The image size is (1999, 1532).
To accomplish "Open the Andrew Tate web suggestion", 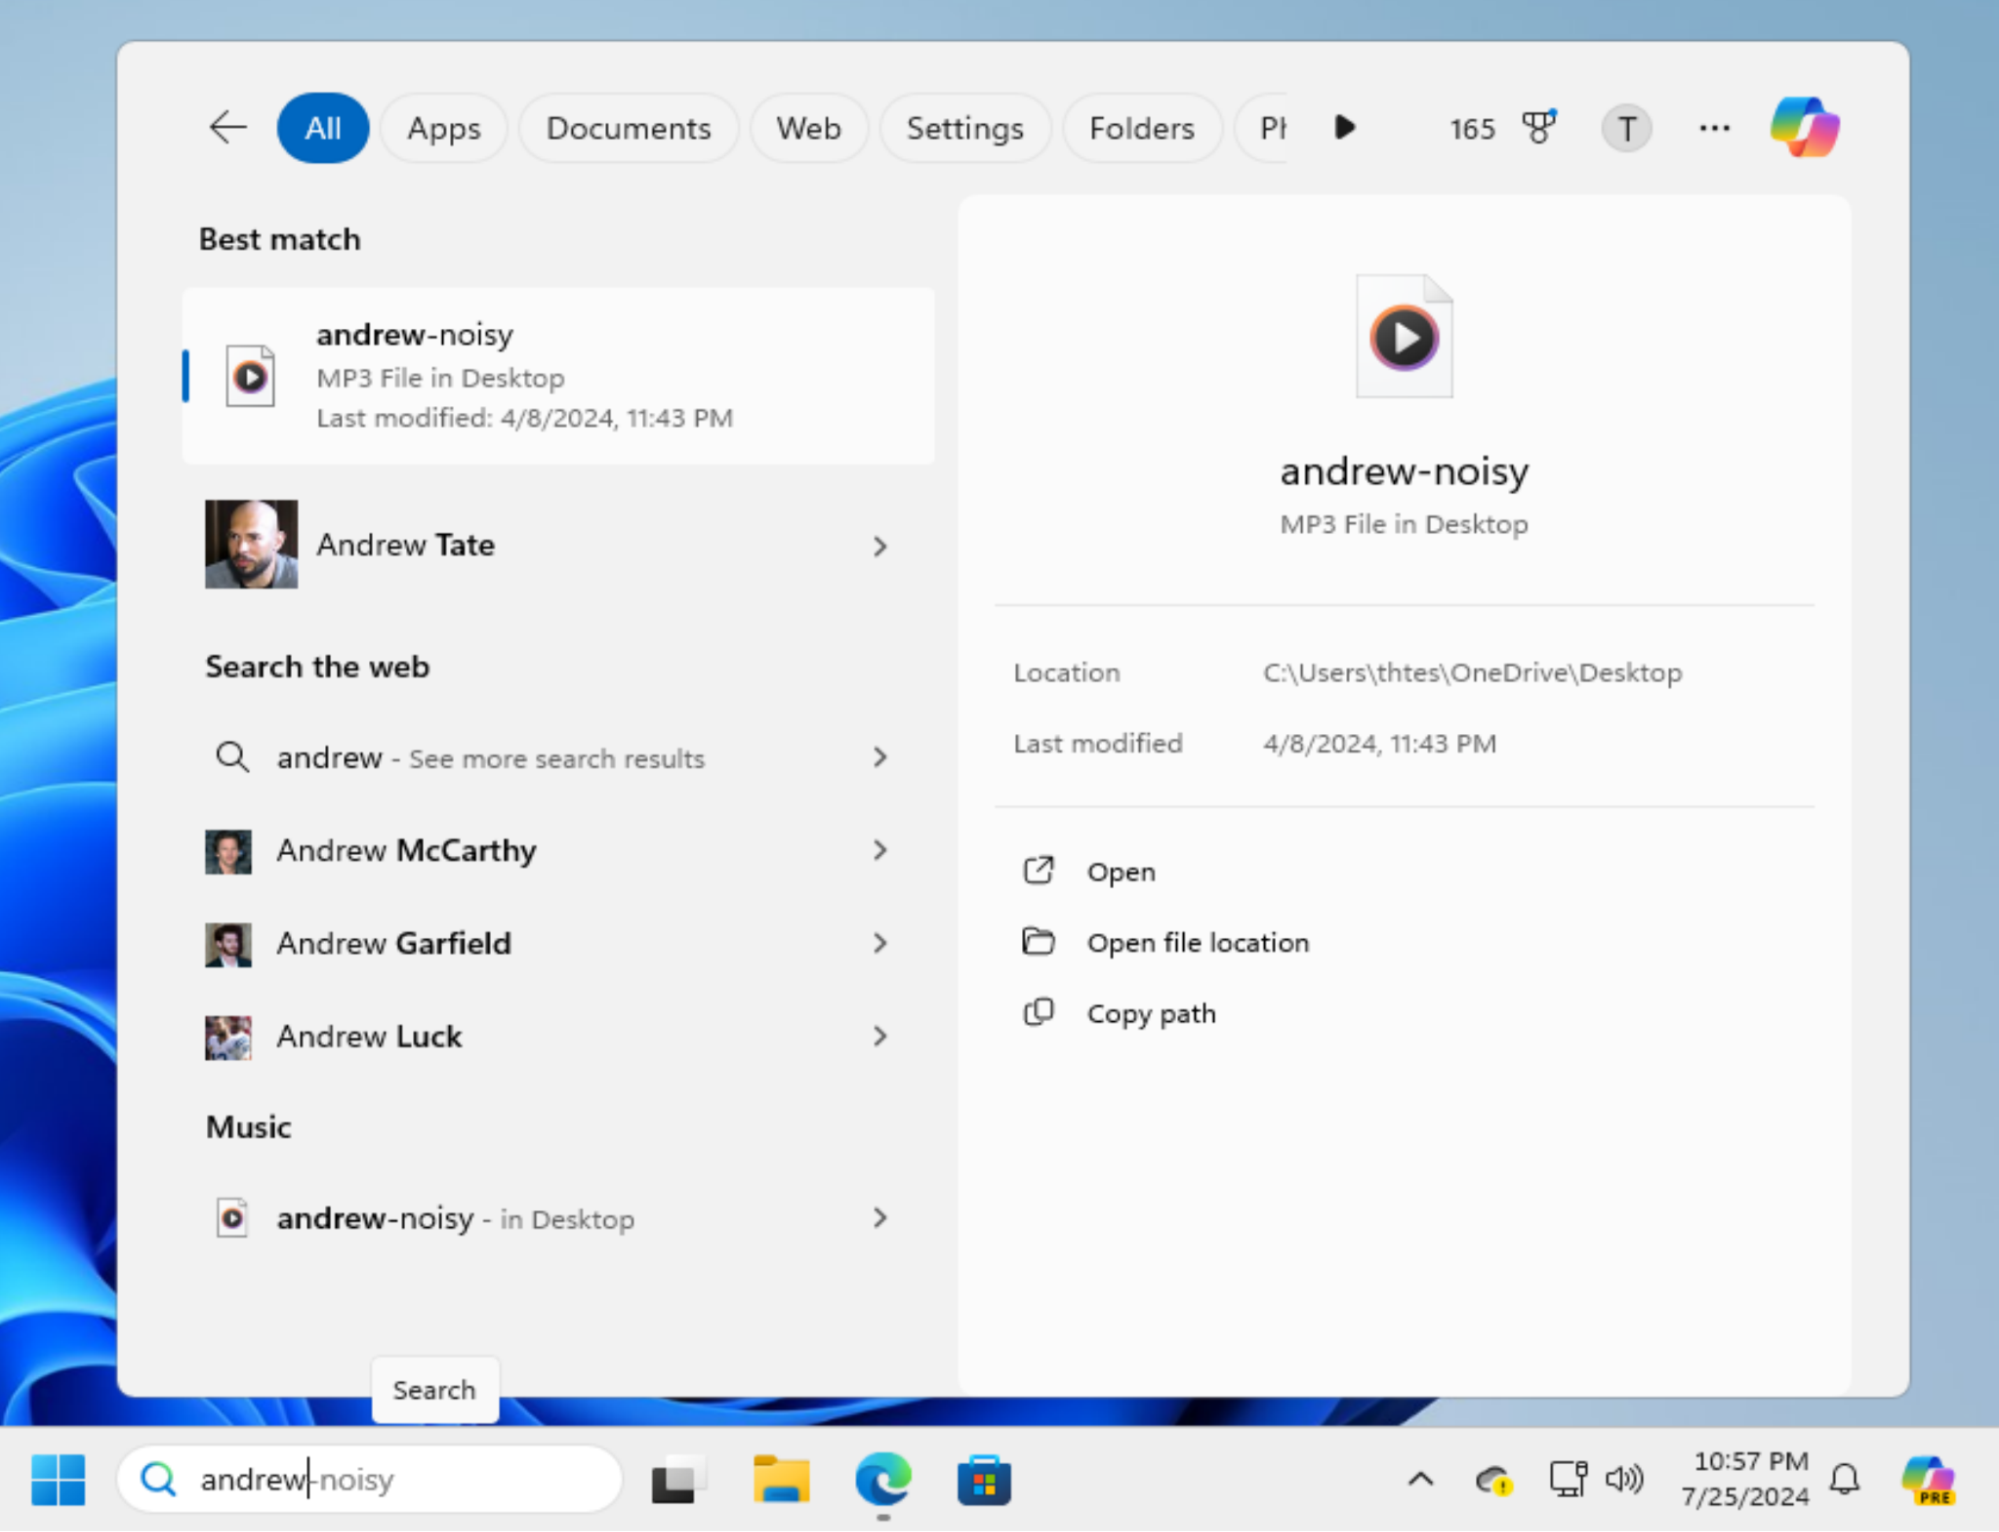I will [558, 545].
